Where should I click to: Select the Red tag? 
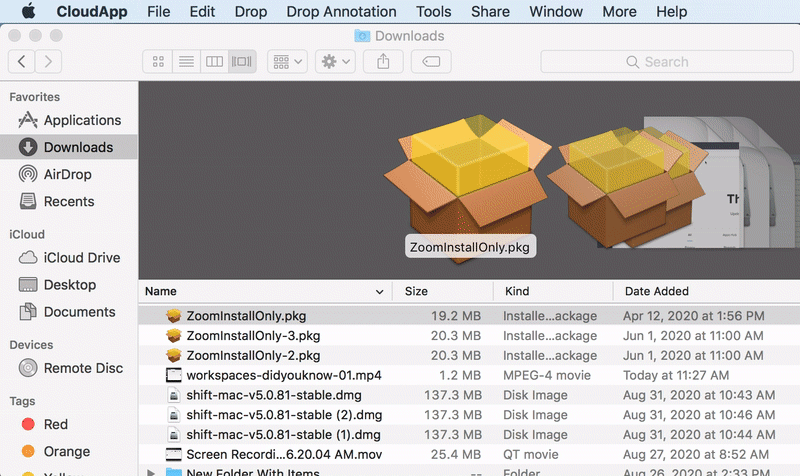(x=69, y=424)
